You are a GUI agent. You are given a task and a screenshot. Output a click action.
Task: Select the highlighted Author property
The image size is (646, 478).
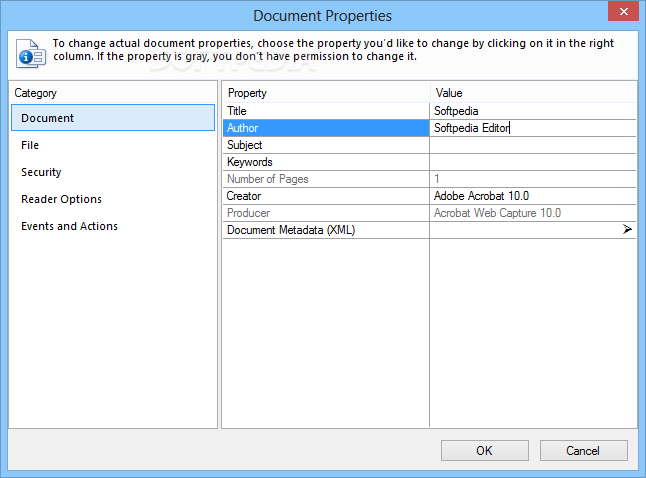[326, 128]
